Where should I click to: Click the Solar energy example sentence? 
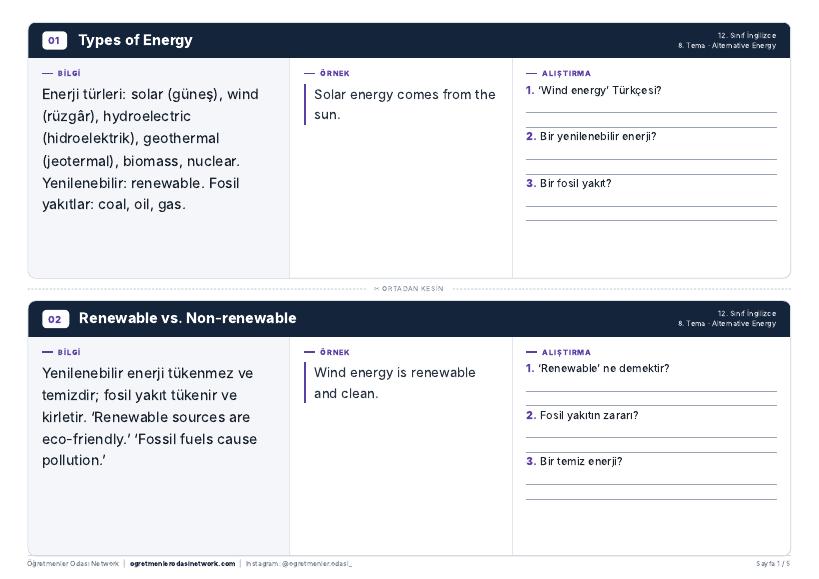click(404, 104)
